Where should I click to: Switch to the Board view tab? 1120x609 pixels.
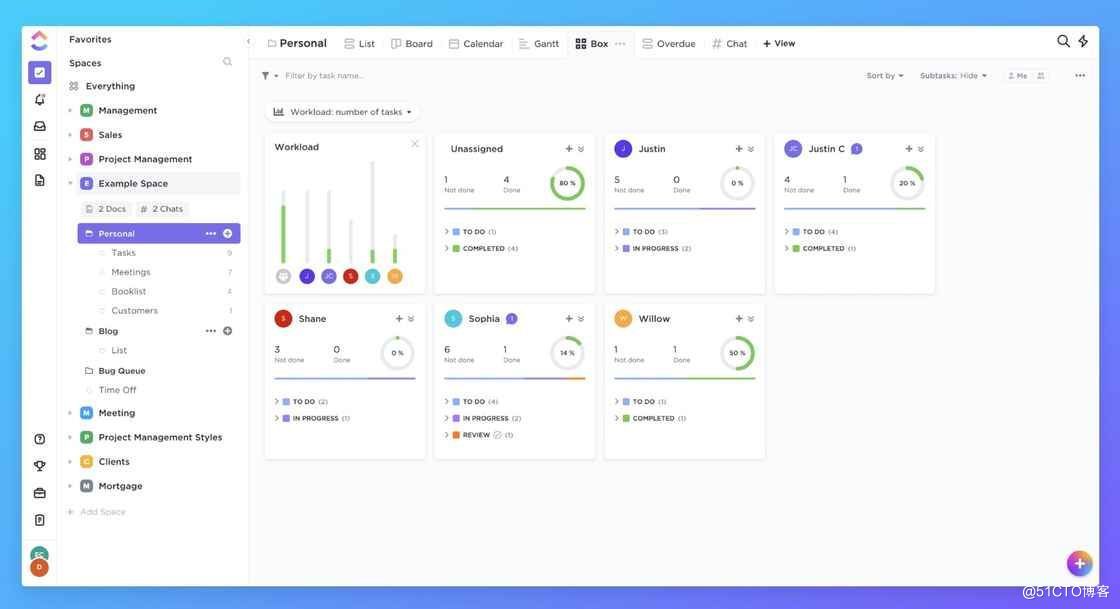pos(411,44)
